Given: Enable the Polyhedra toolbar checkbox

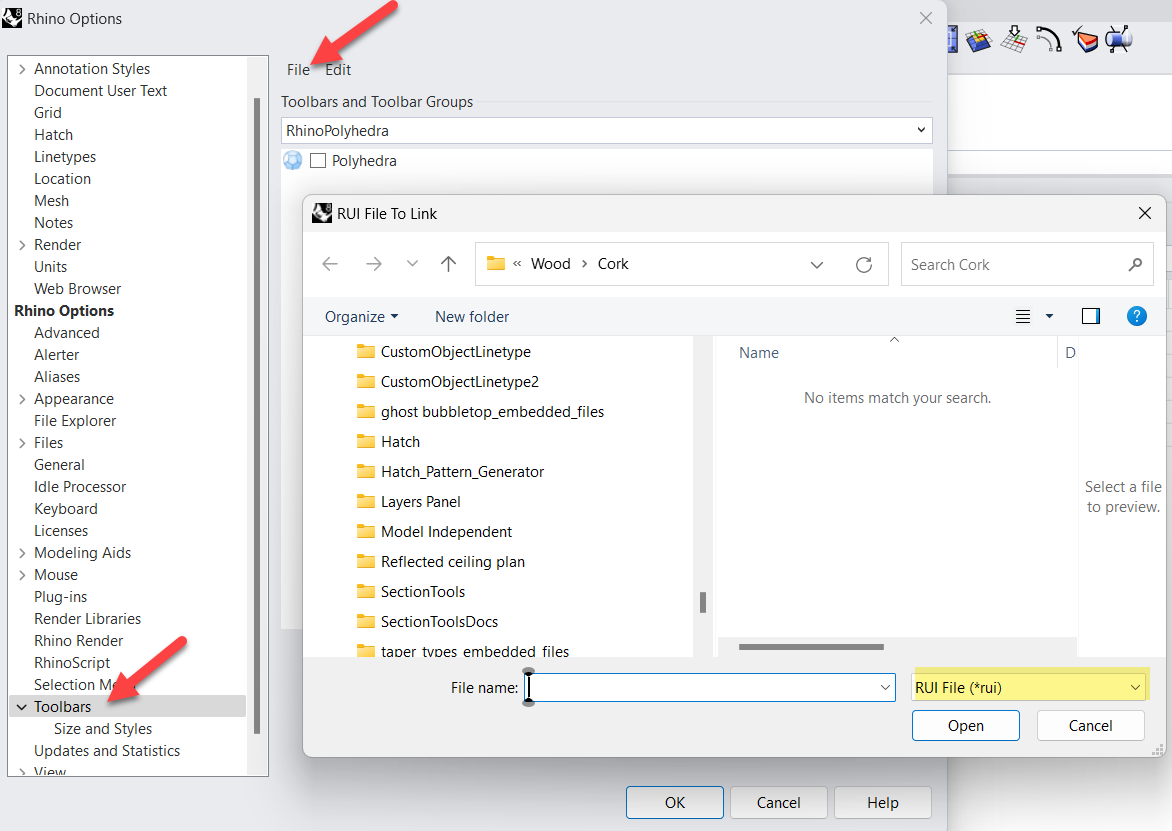Looking at the screenshot, I should (x=318, y=161).
